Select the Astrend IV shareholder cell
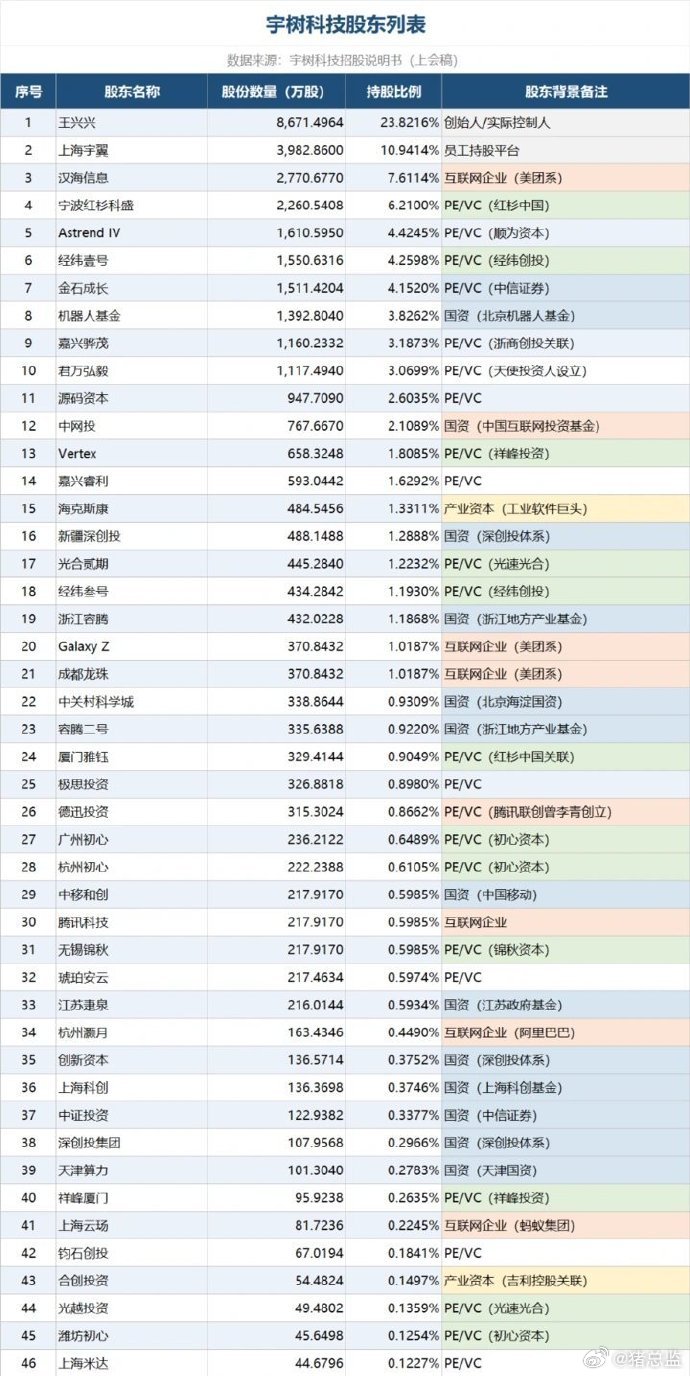The width and height of the screenshot is (690, 1376). tap(132, 233)
